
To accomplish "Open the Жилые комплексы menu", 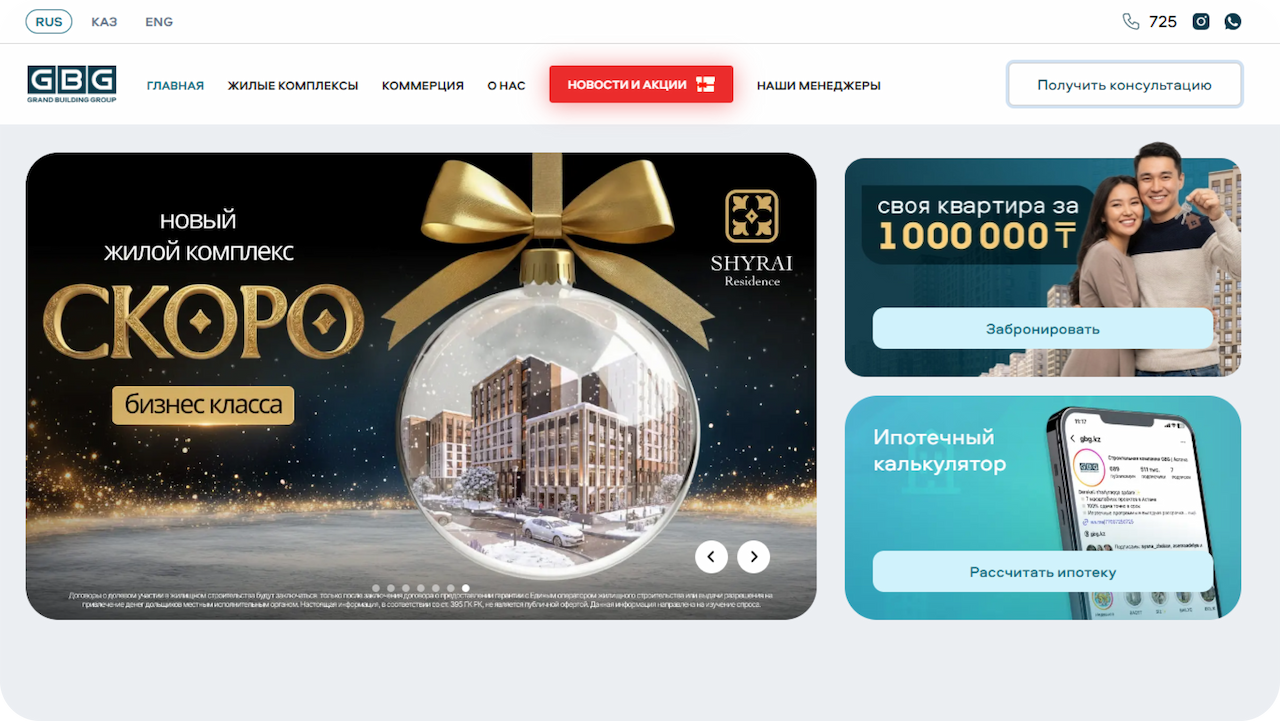I will tap(293, 86).
